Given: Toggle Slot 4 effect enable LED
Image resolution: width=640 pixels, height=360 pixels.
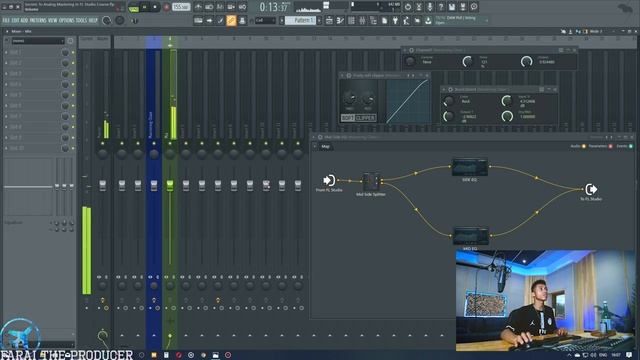Looking at the screenshot, I should [73, 84].
